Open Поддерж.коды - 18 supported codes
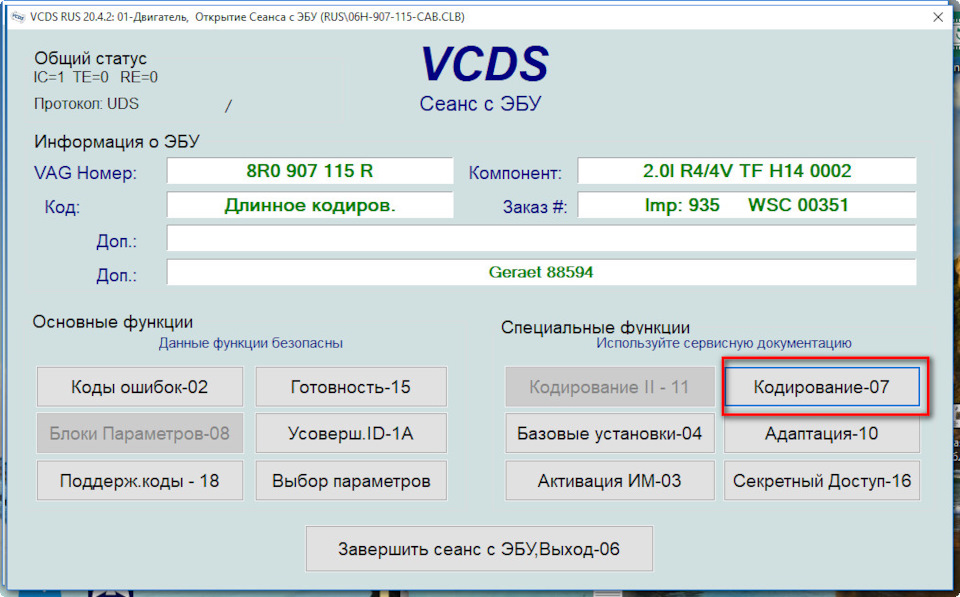 (139, 480)
